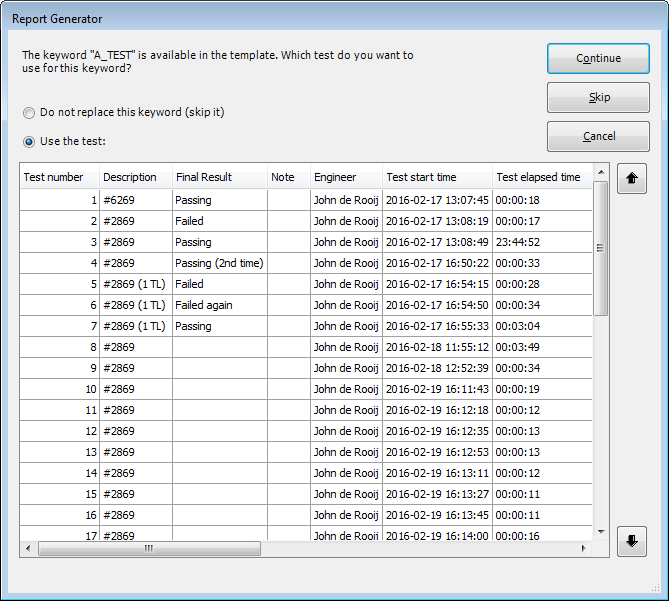Click the Report Generator title bar

coord(334,19)
